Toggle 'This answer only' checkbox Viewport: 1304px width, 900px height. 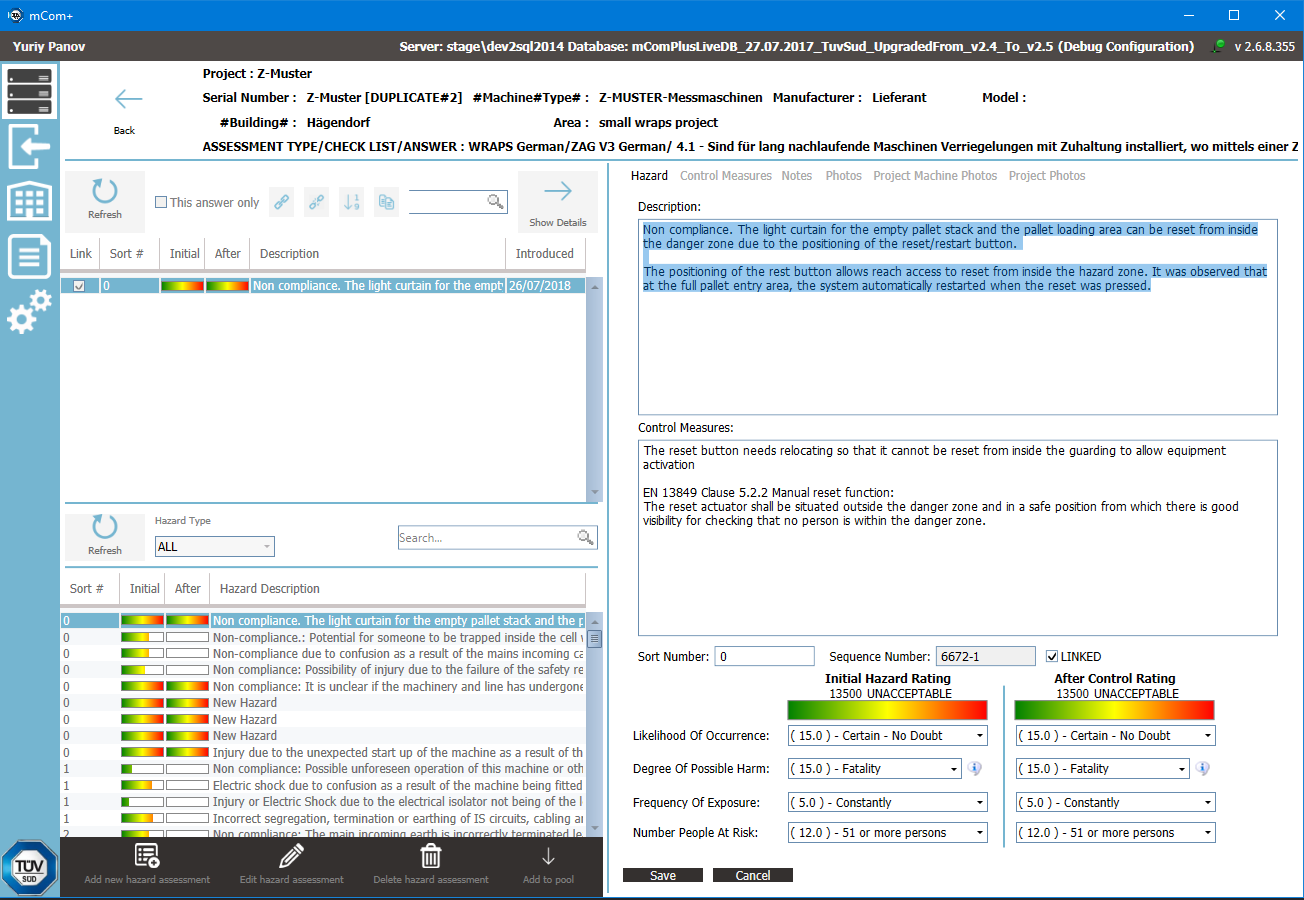[x=161, y=202]
